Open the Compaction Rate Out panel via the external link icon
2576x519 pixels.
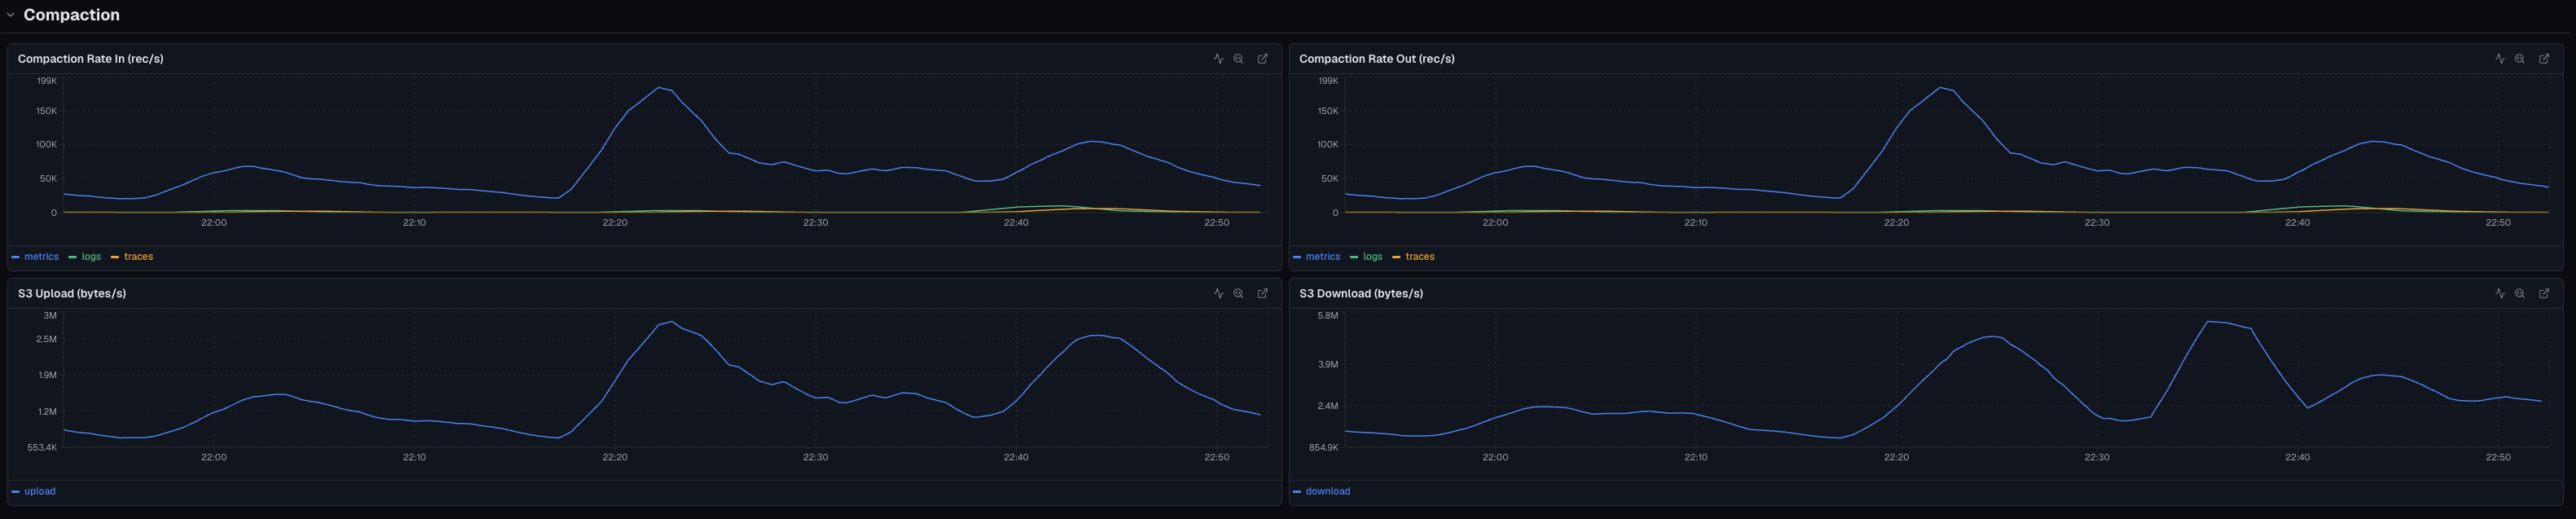point(2544,59)
